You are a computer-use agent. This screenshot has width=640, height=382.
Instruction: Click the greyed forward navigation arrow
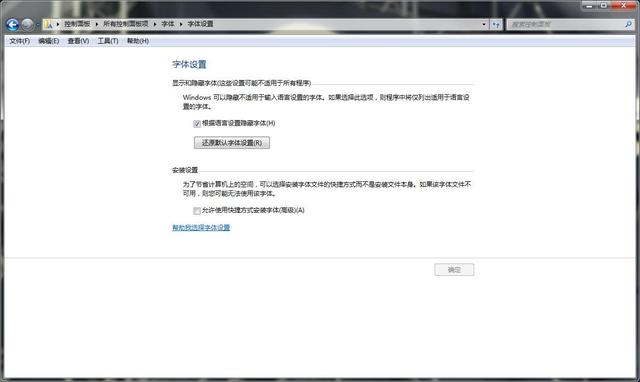(27, 25)
